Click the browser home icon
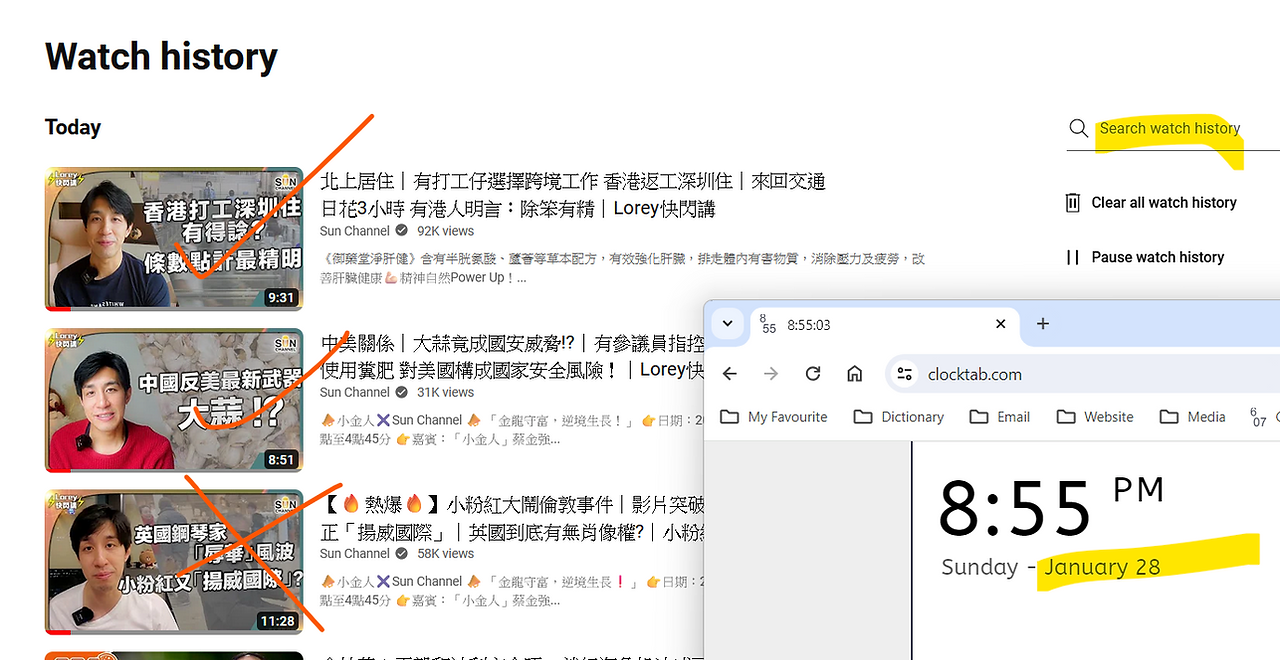1280x660 pixels. [x=854, y=374]
